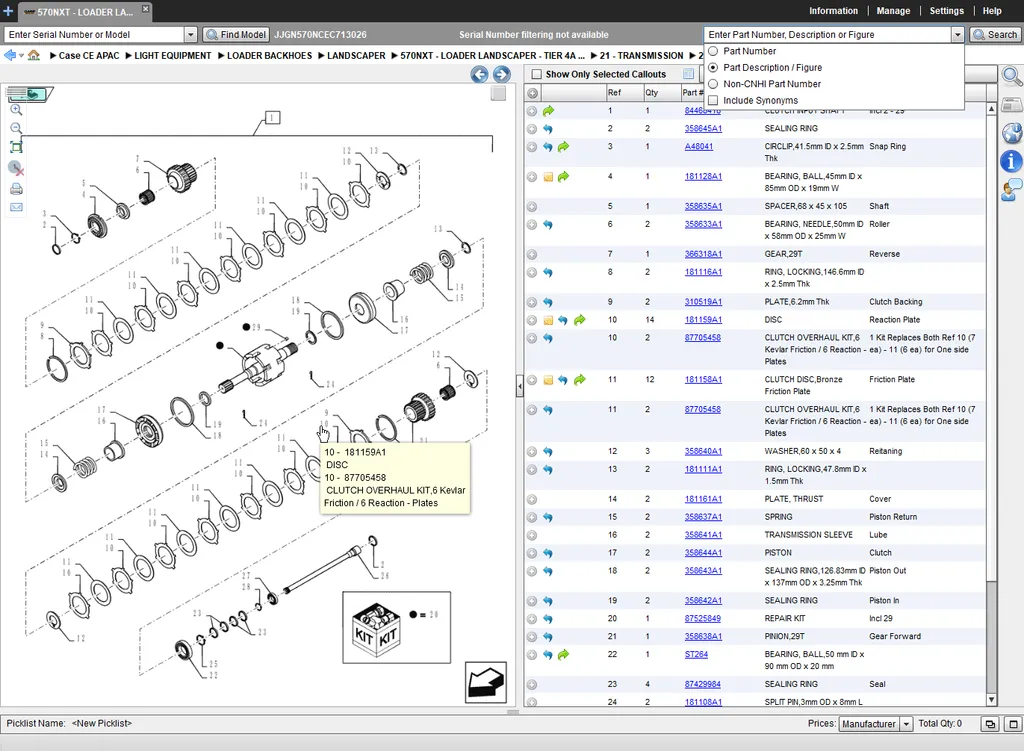Open part number link 358640A1
The height and width of the screenshot is (751, 1024).
(703, 452)
